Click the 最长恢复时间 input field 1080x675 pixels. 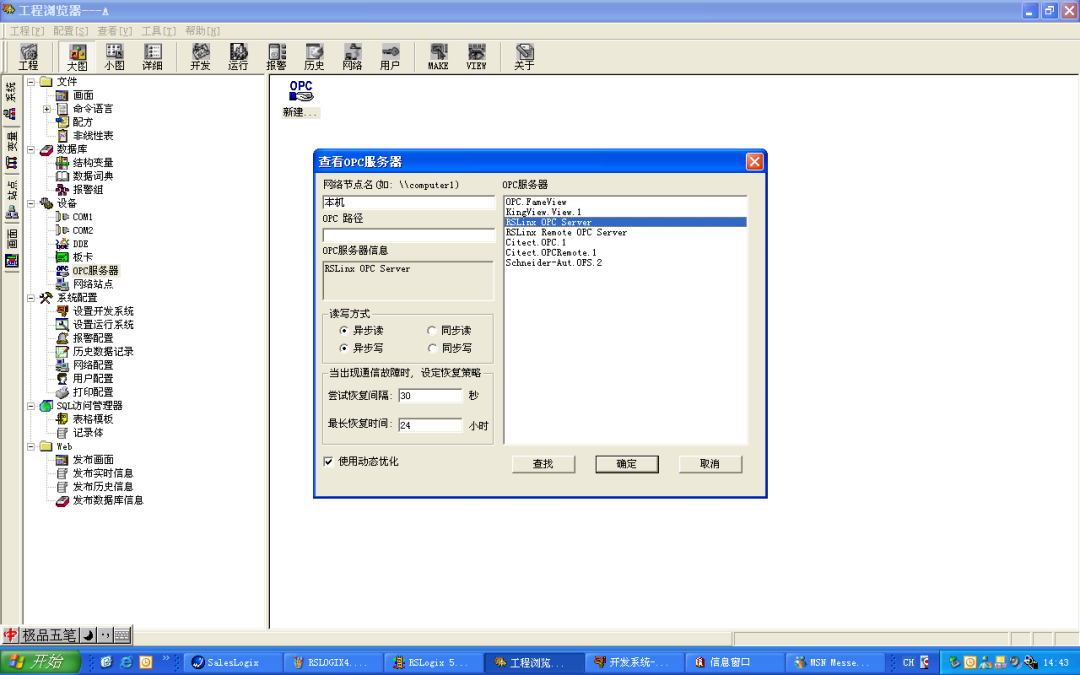(x=430, y=425)
